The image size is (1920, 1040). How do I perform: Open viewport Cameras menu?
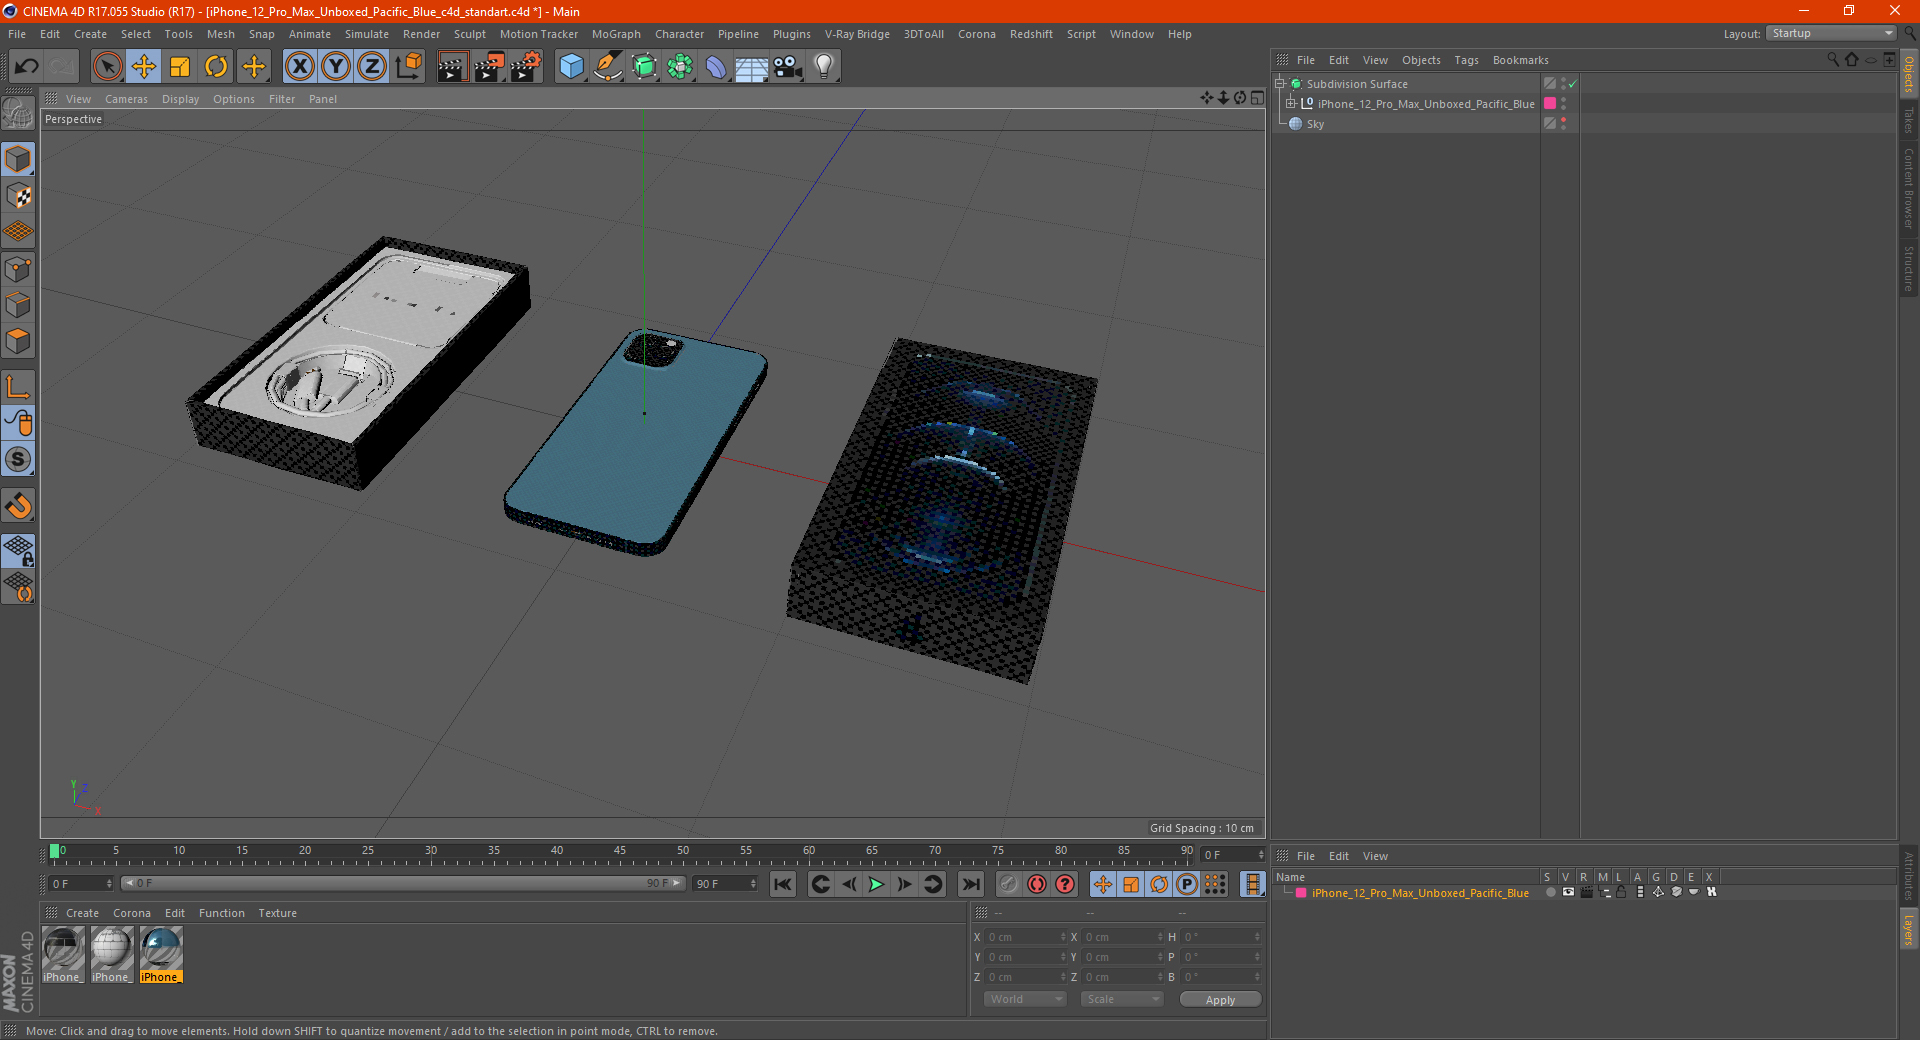pyautogui.click(x=126, y=99)
